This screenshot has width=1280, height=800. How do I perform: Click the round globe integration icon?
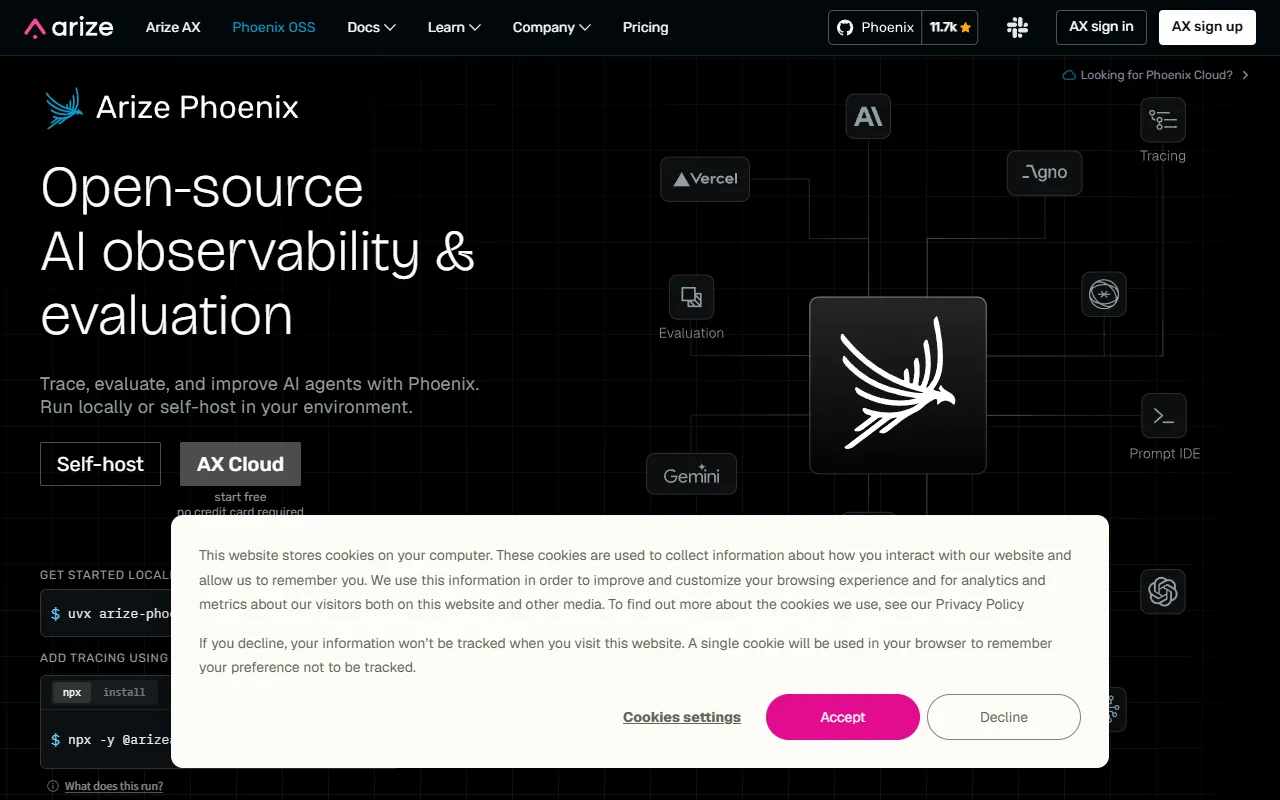click(x=1104, y=295)
